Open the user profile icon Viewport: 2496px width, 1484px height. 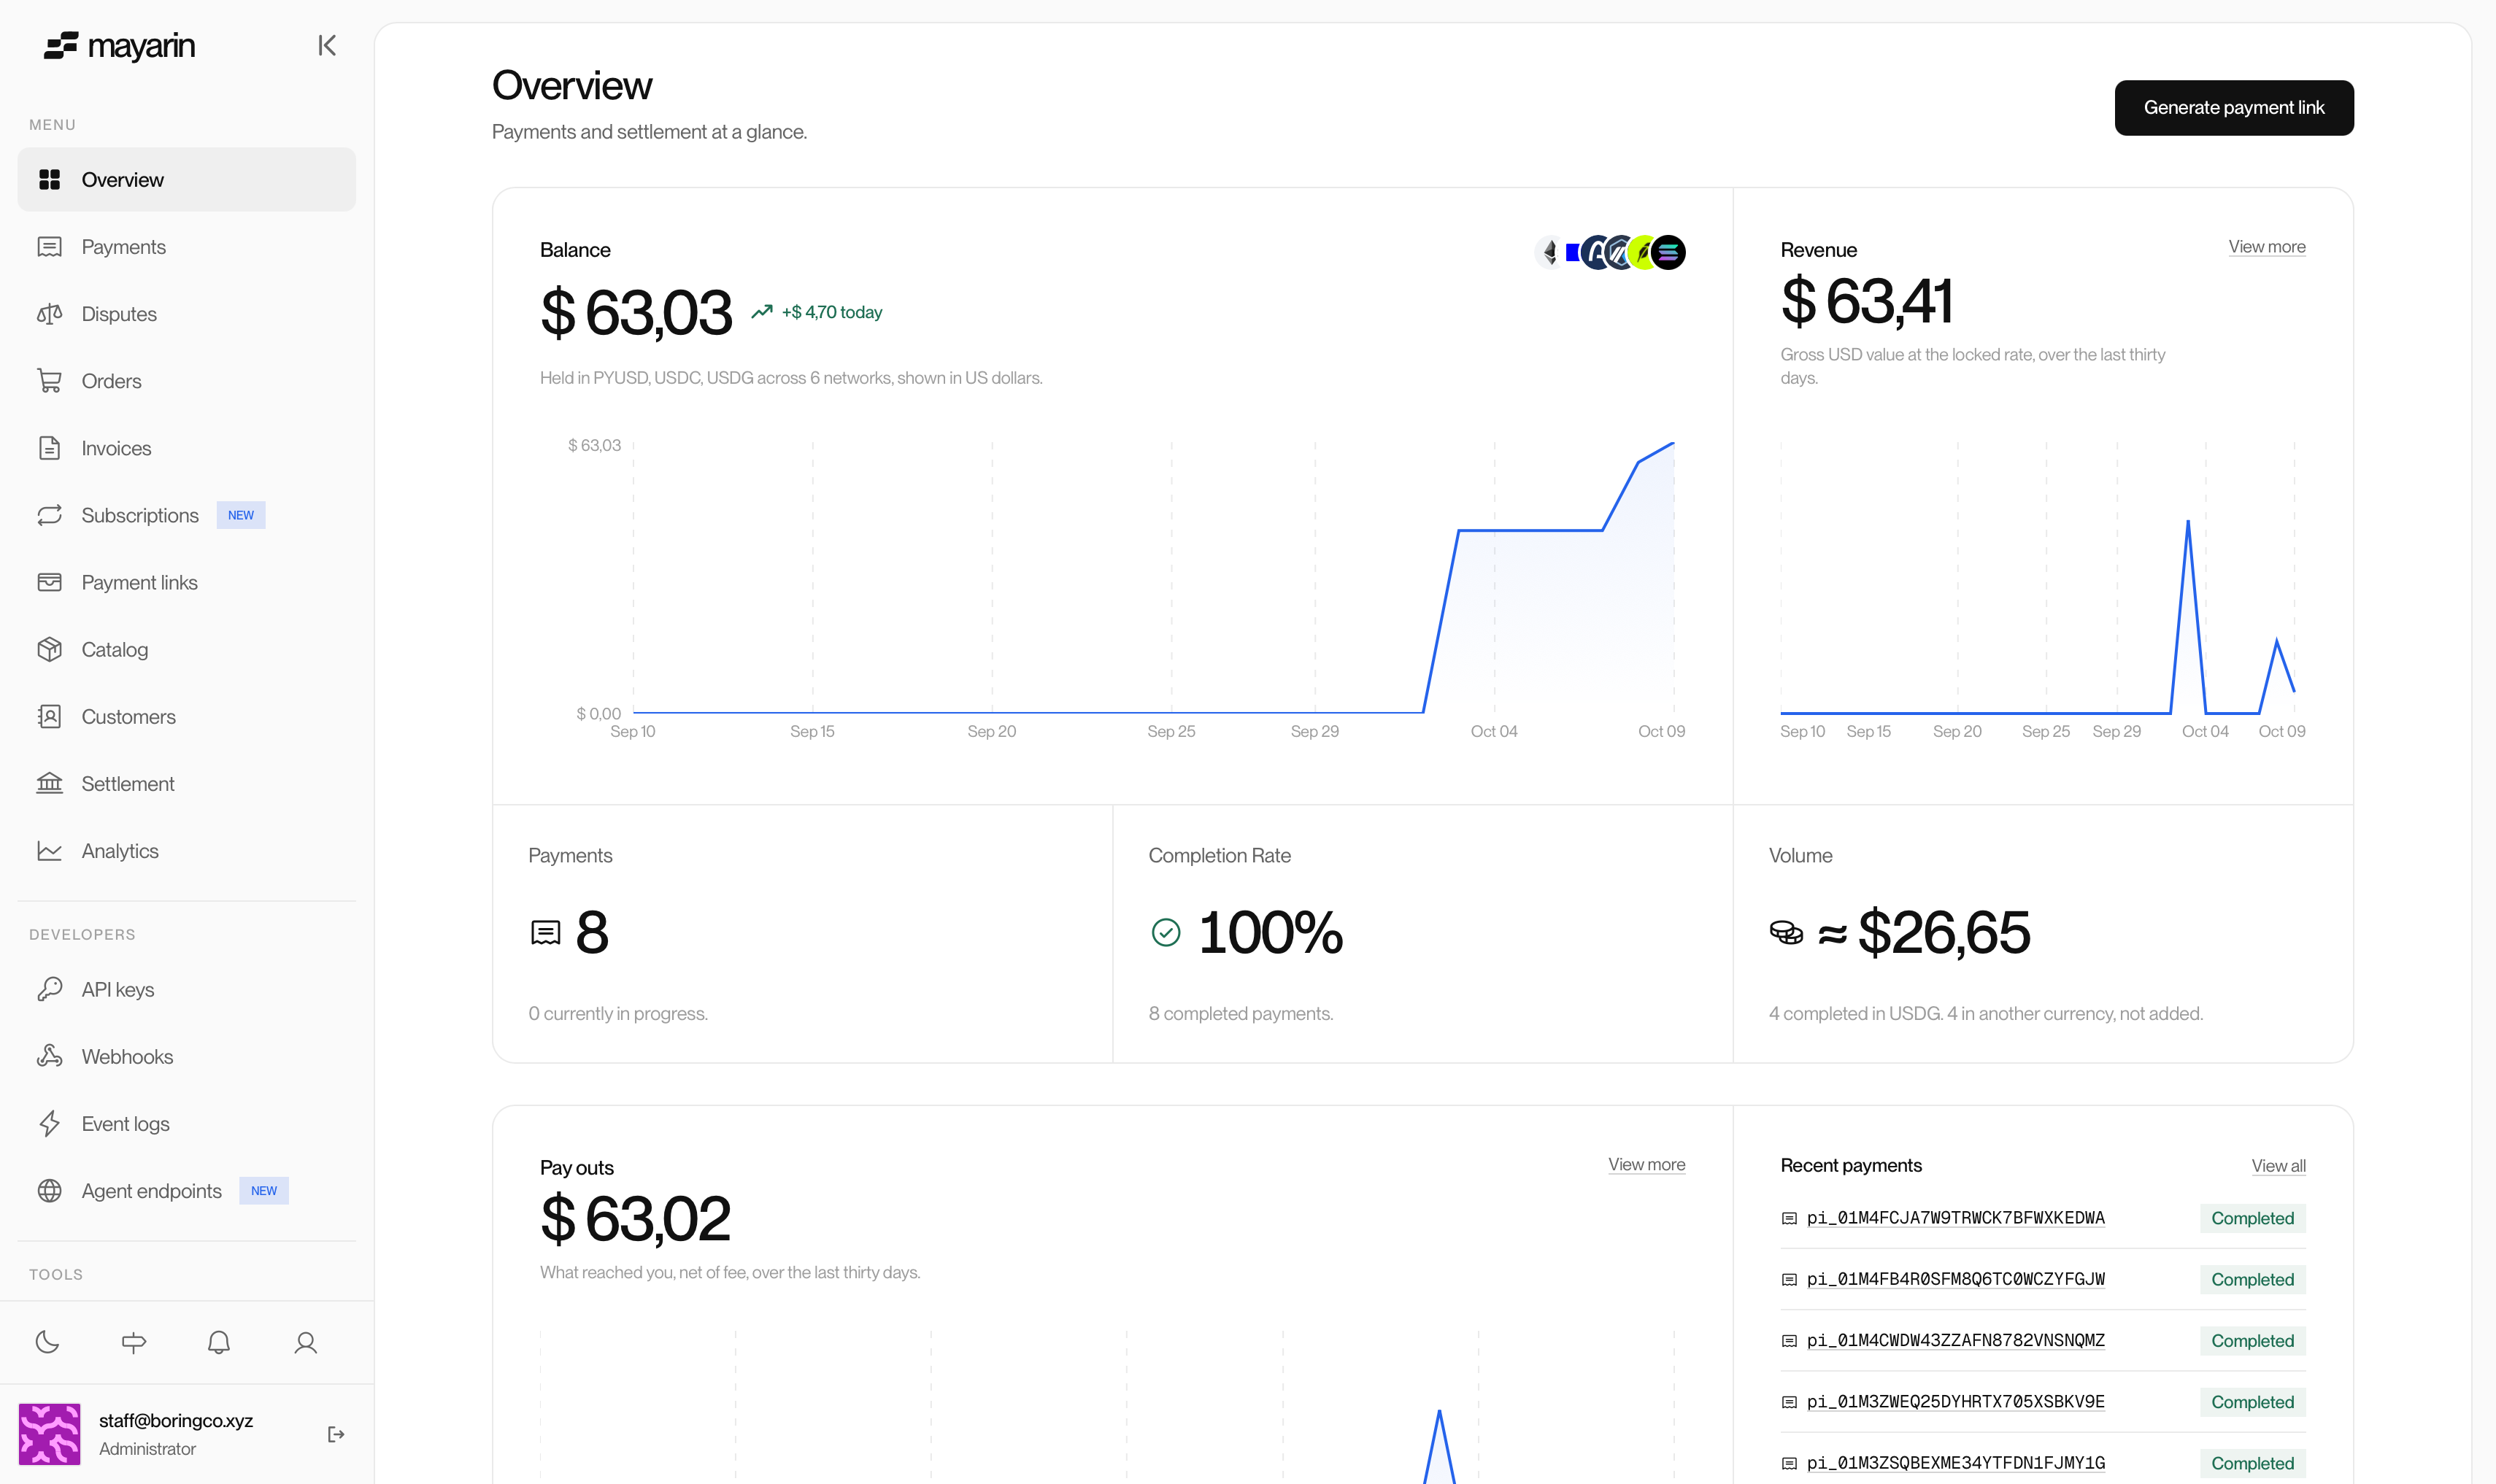(306, 1342)
